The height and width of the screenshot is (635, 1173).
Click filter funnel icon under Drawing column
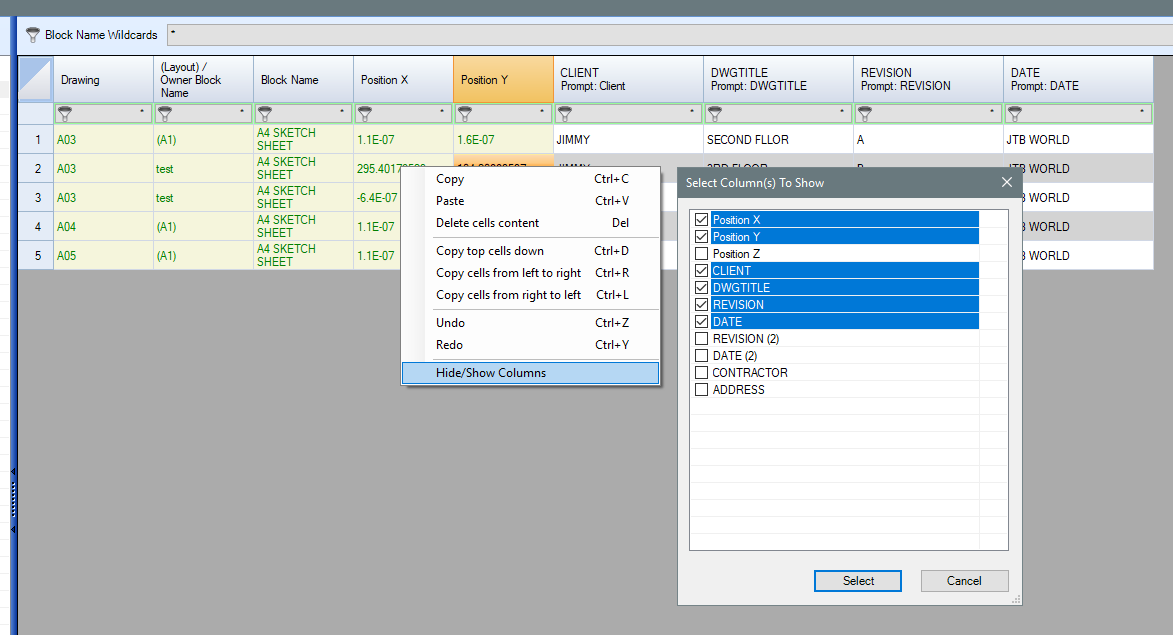click(x=65, y=113)
